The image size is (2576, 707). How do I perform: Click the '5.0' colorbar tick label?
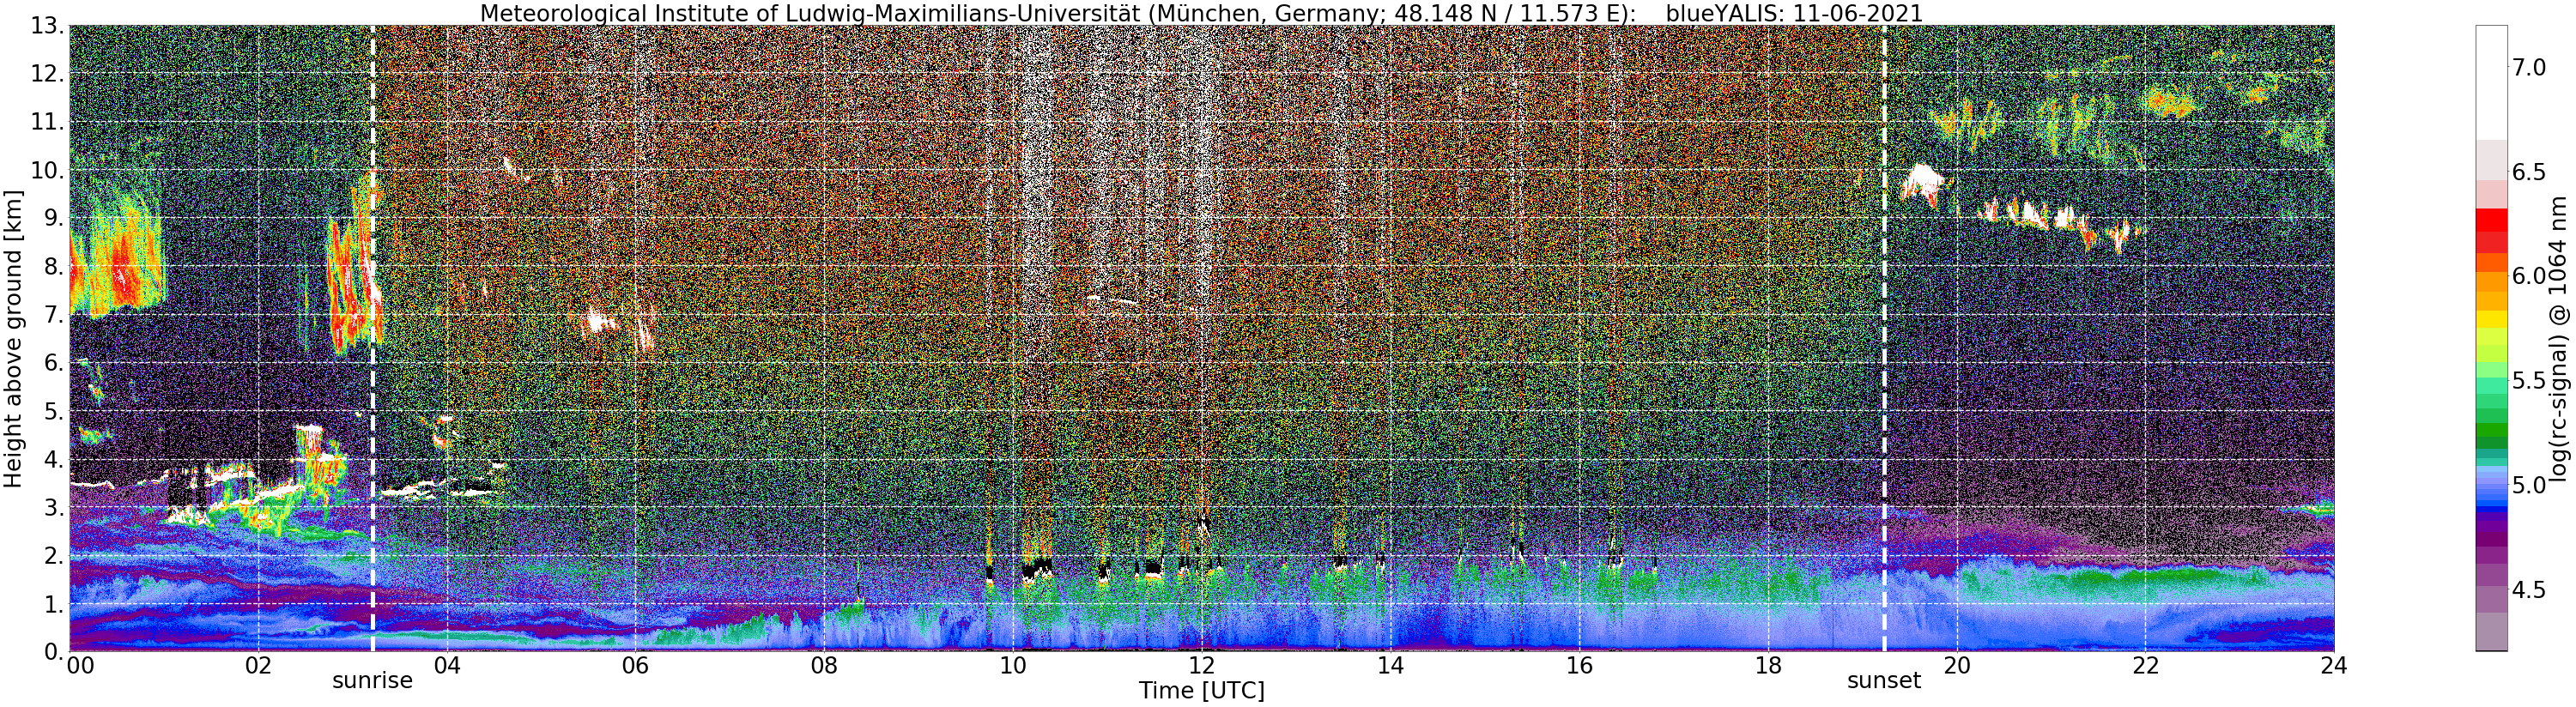(2529, 485)
